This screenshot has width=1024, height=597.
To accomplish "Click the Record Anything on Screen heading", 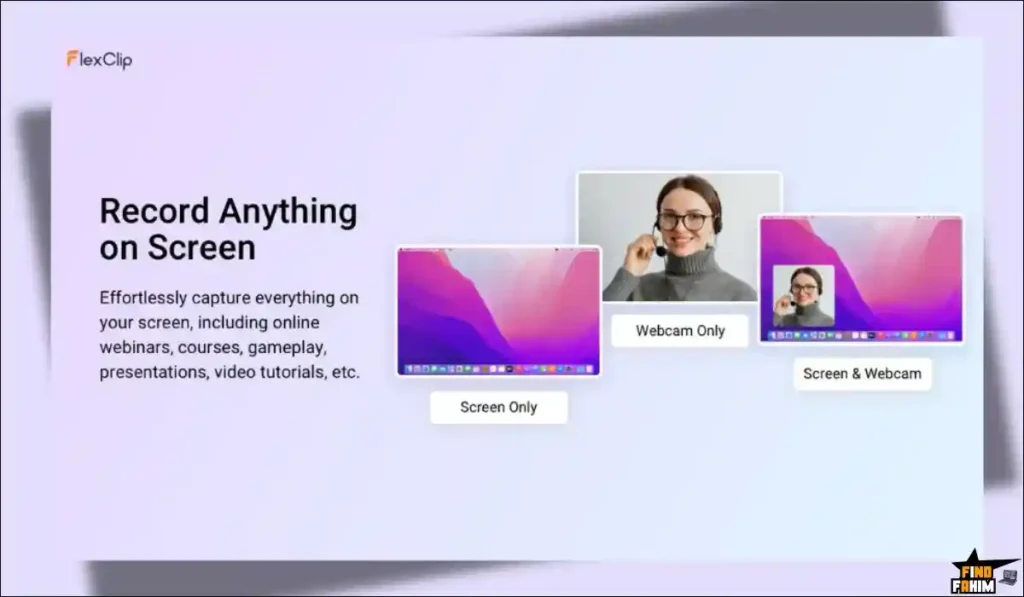I will click(x=229, y=229).
